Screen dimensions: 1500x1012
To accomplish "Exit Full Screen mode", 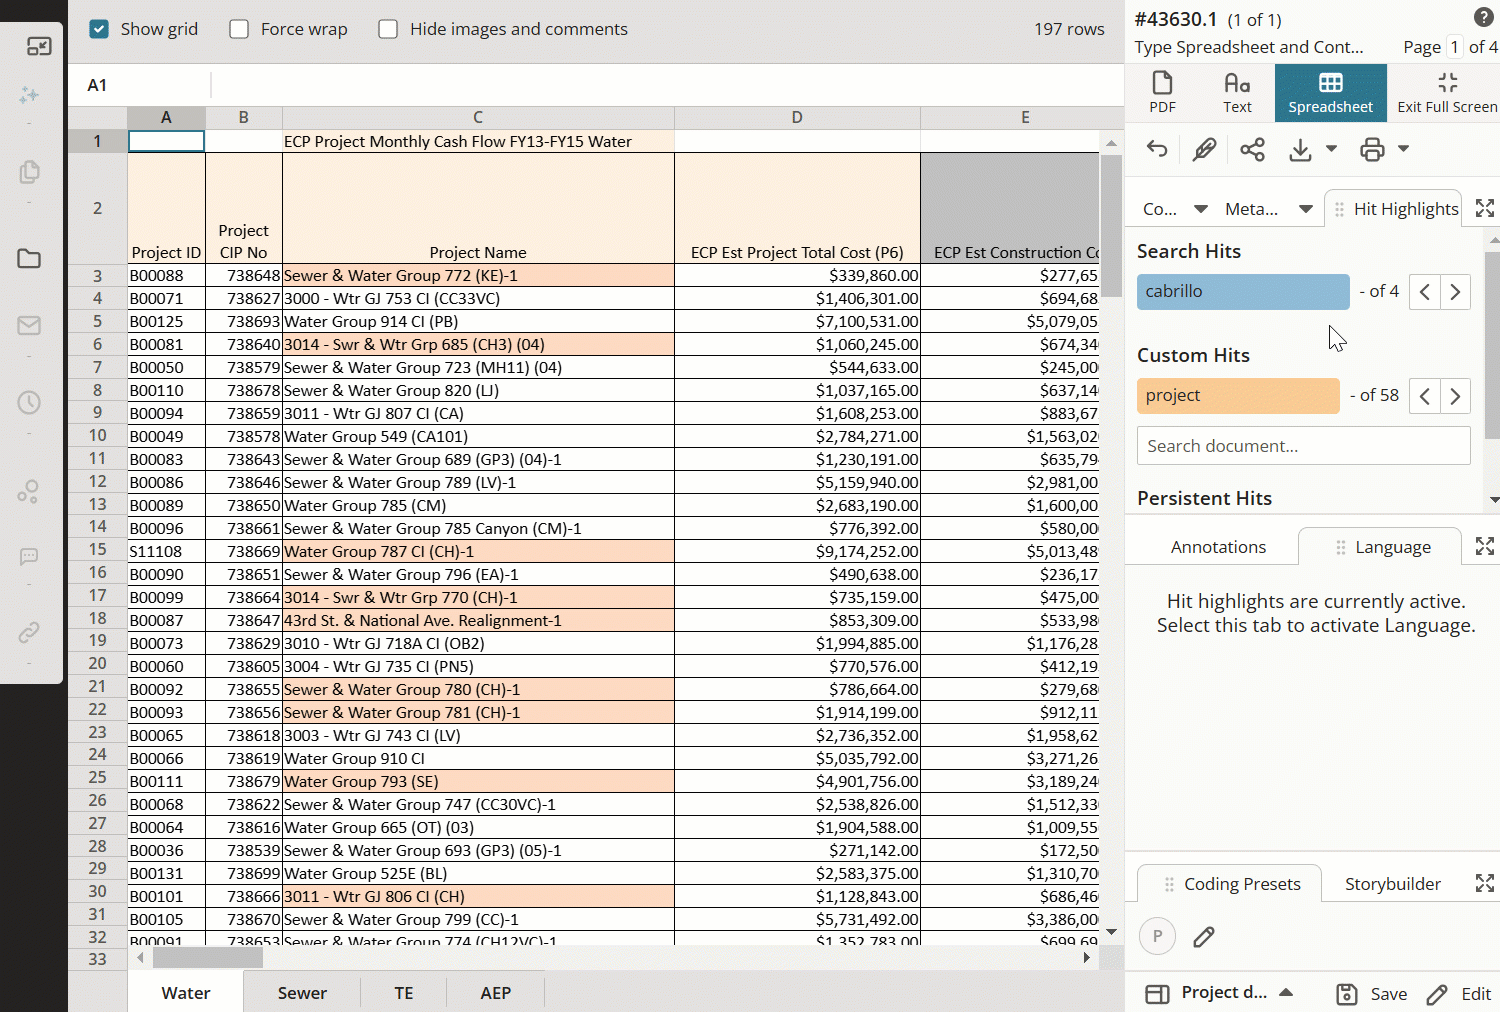I will coord(1446,92).
